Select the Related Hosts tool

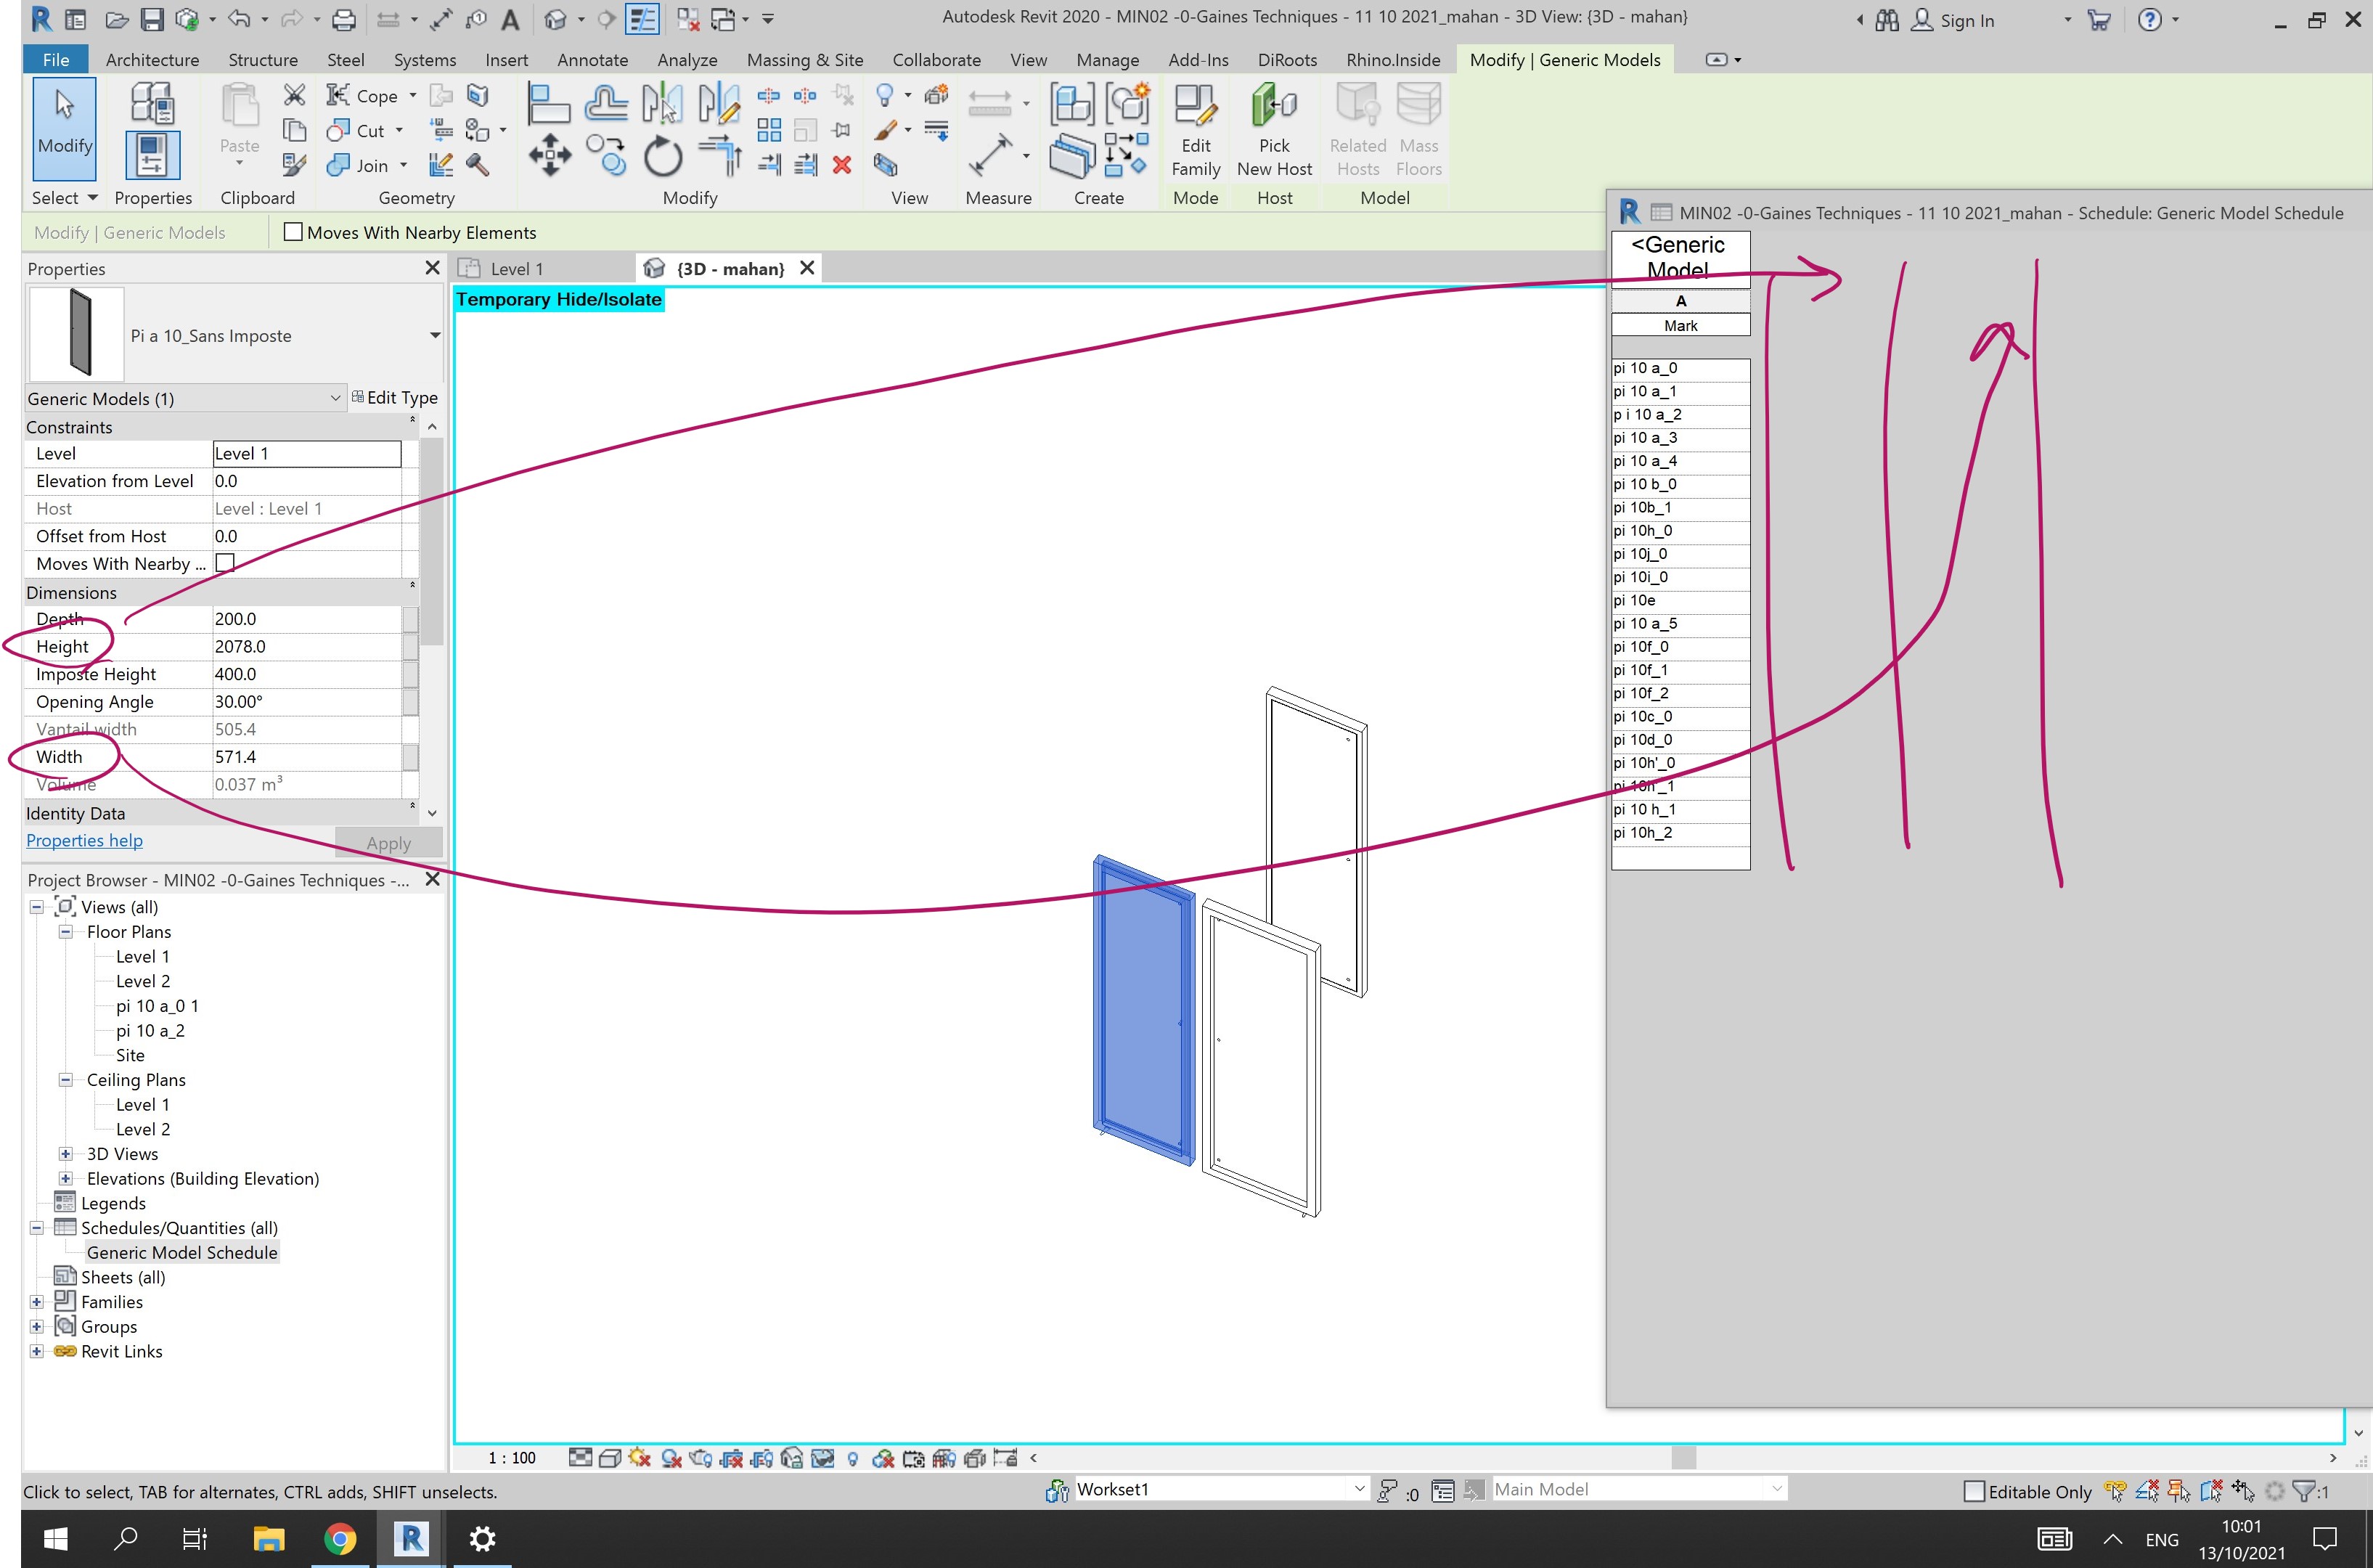[x=1357, y=130]
